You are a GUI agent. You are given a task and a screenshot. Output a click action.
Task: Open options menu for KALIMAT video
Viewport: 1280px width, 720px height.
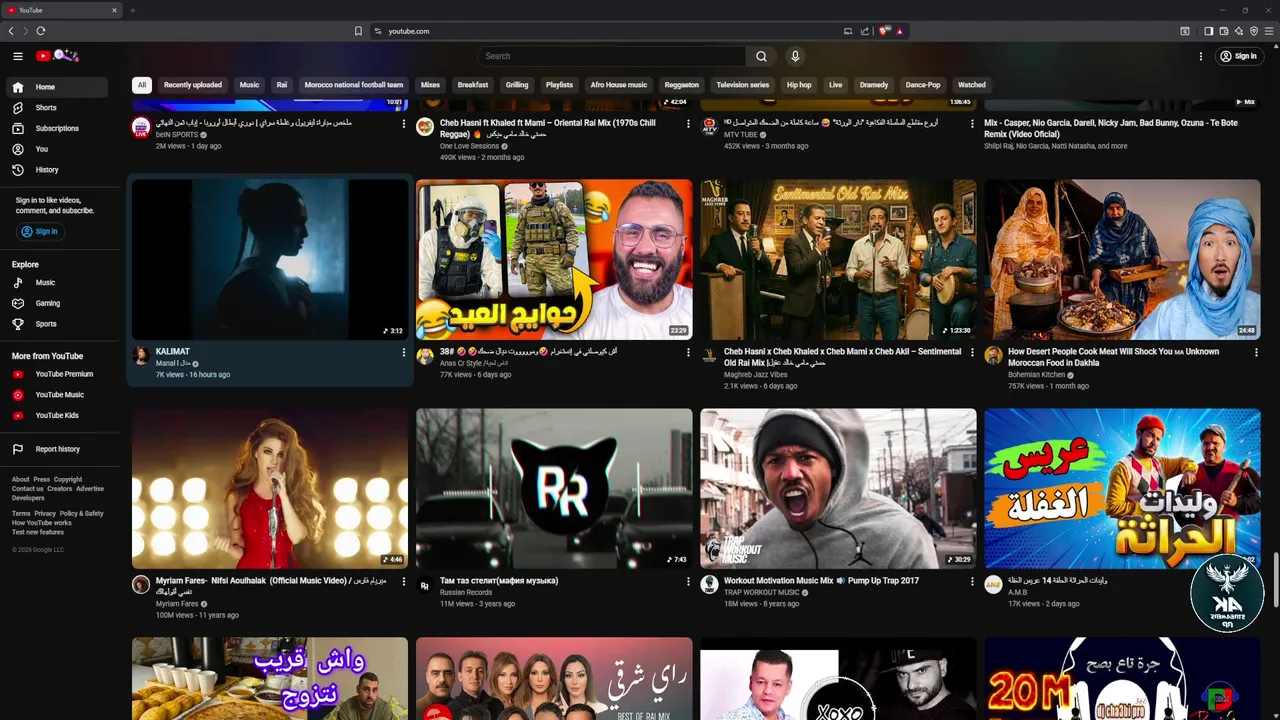point(404,352)
